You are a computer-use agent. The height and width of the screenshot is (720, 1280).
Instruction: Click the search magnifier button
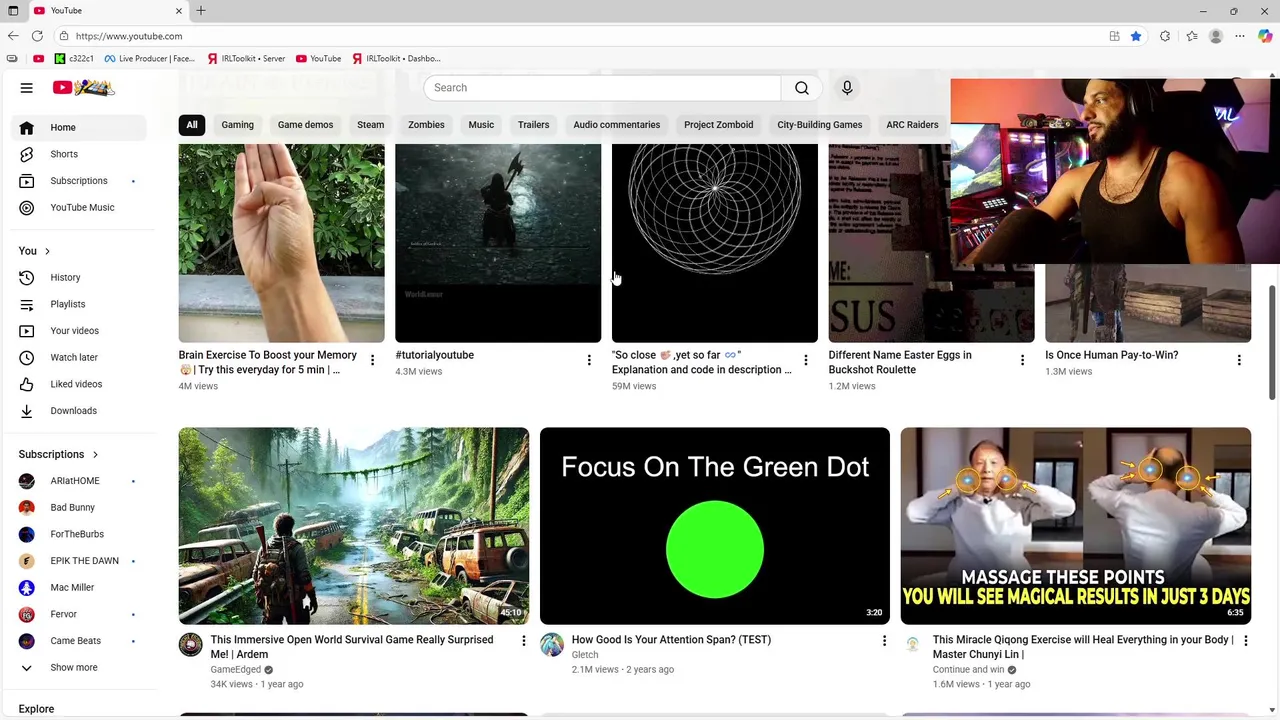pos(801,88)
